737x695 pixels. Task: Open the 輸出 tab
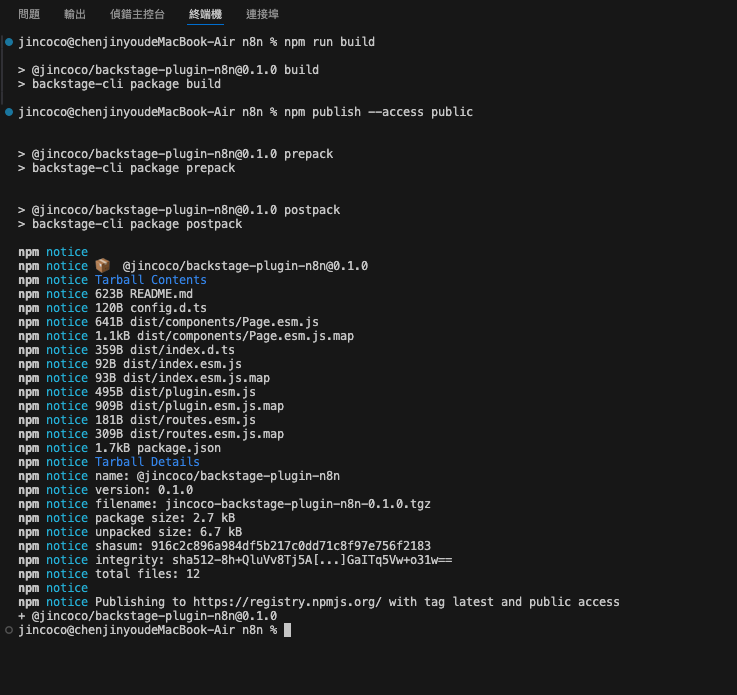(x=75, y=15)
